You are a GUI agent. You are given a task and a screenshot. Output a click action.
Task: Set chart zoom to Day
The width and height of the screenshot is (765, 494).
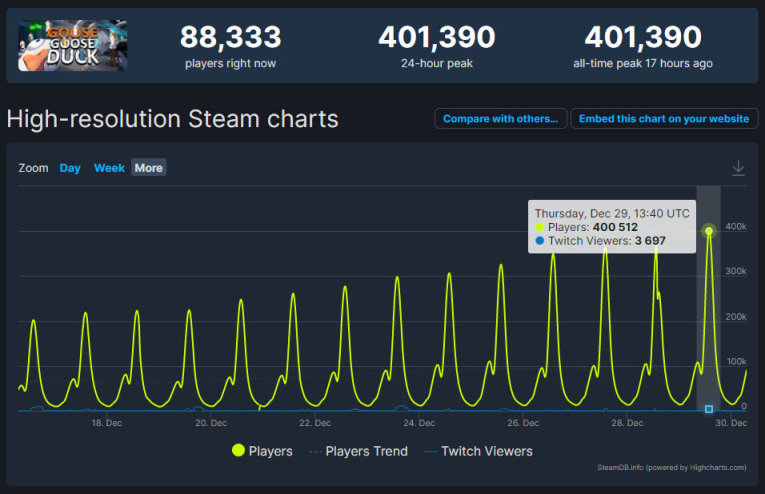point(70,168)
